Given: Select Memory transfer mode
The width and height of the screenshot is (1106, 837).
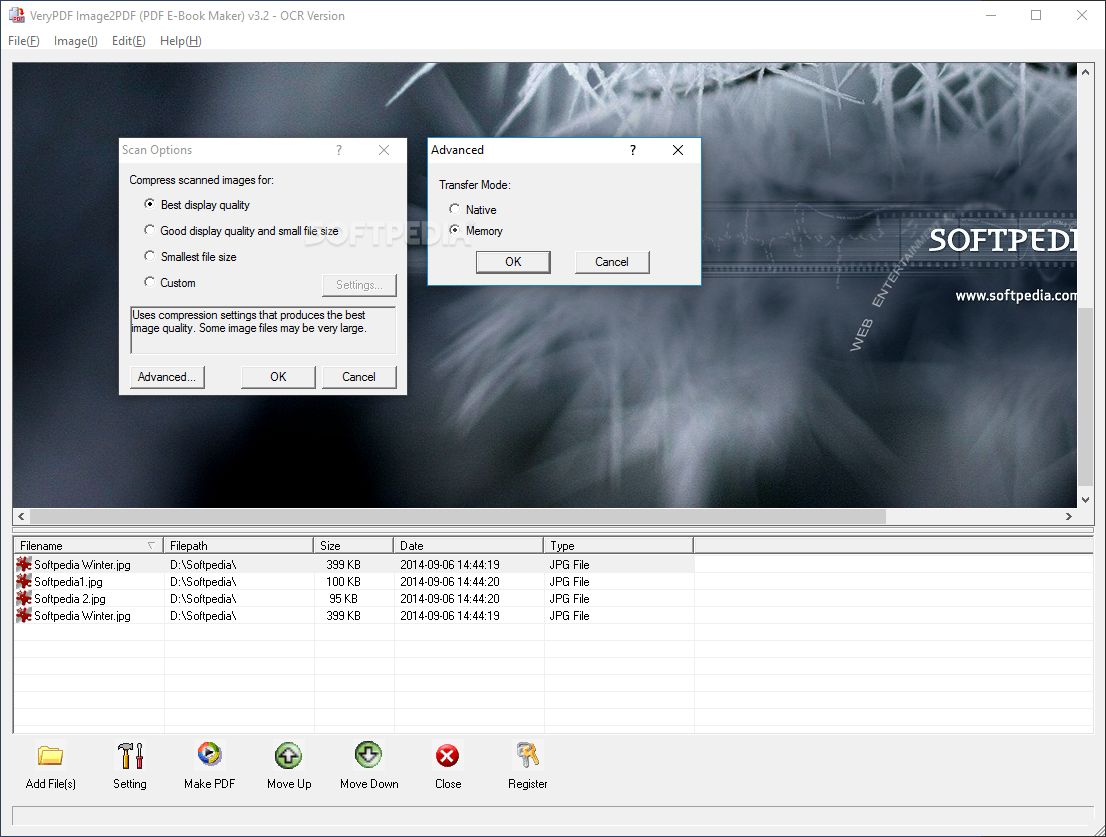Looking at the screenshot, I should pos(454,230).
